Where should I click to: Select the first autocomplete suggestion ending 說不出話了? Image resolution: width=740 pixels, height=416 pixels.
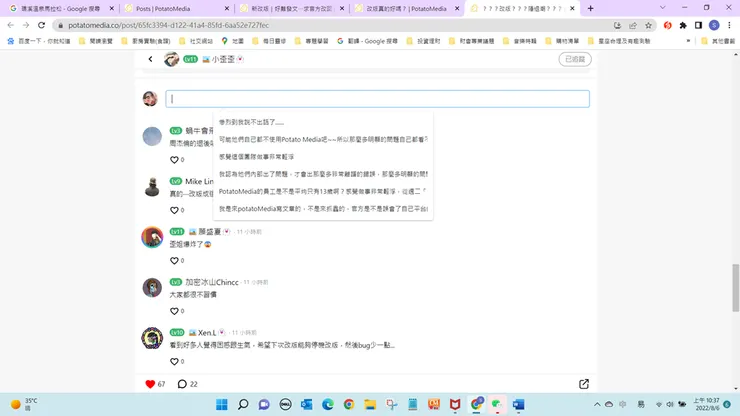[323, 122]
